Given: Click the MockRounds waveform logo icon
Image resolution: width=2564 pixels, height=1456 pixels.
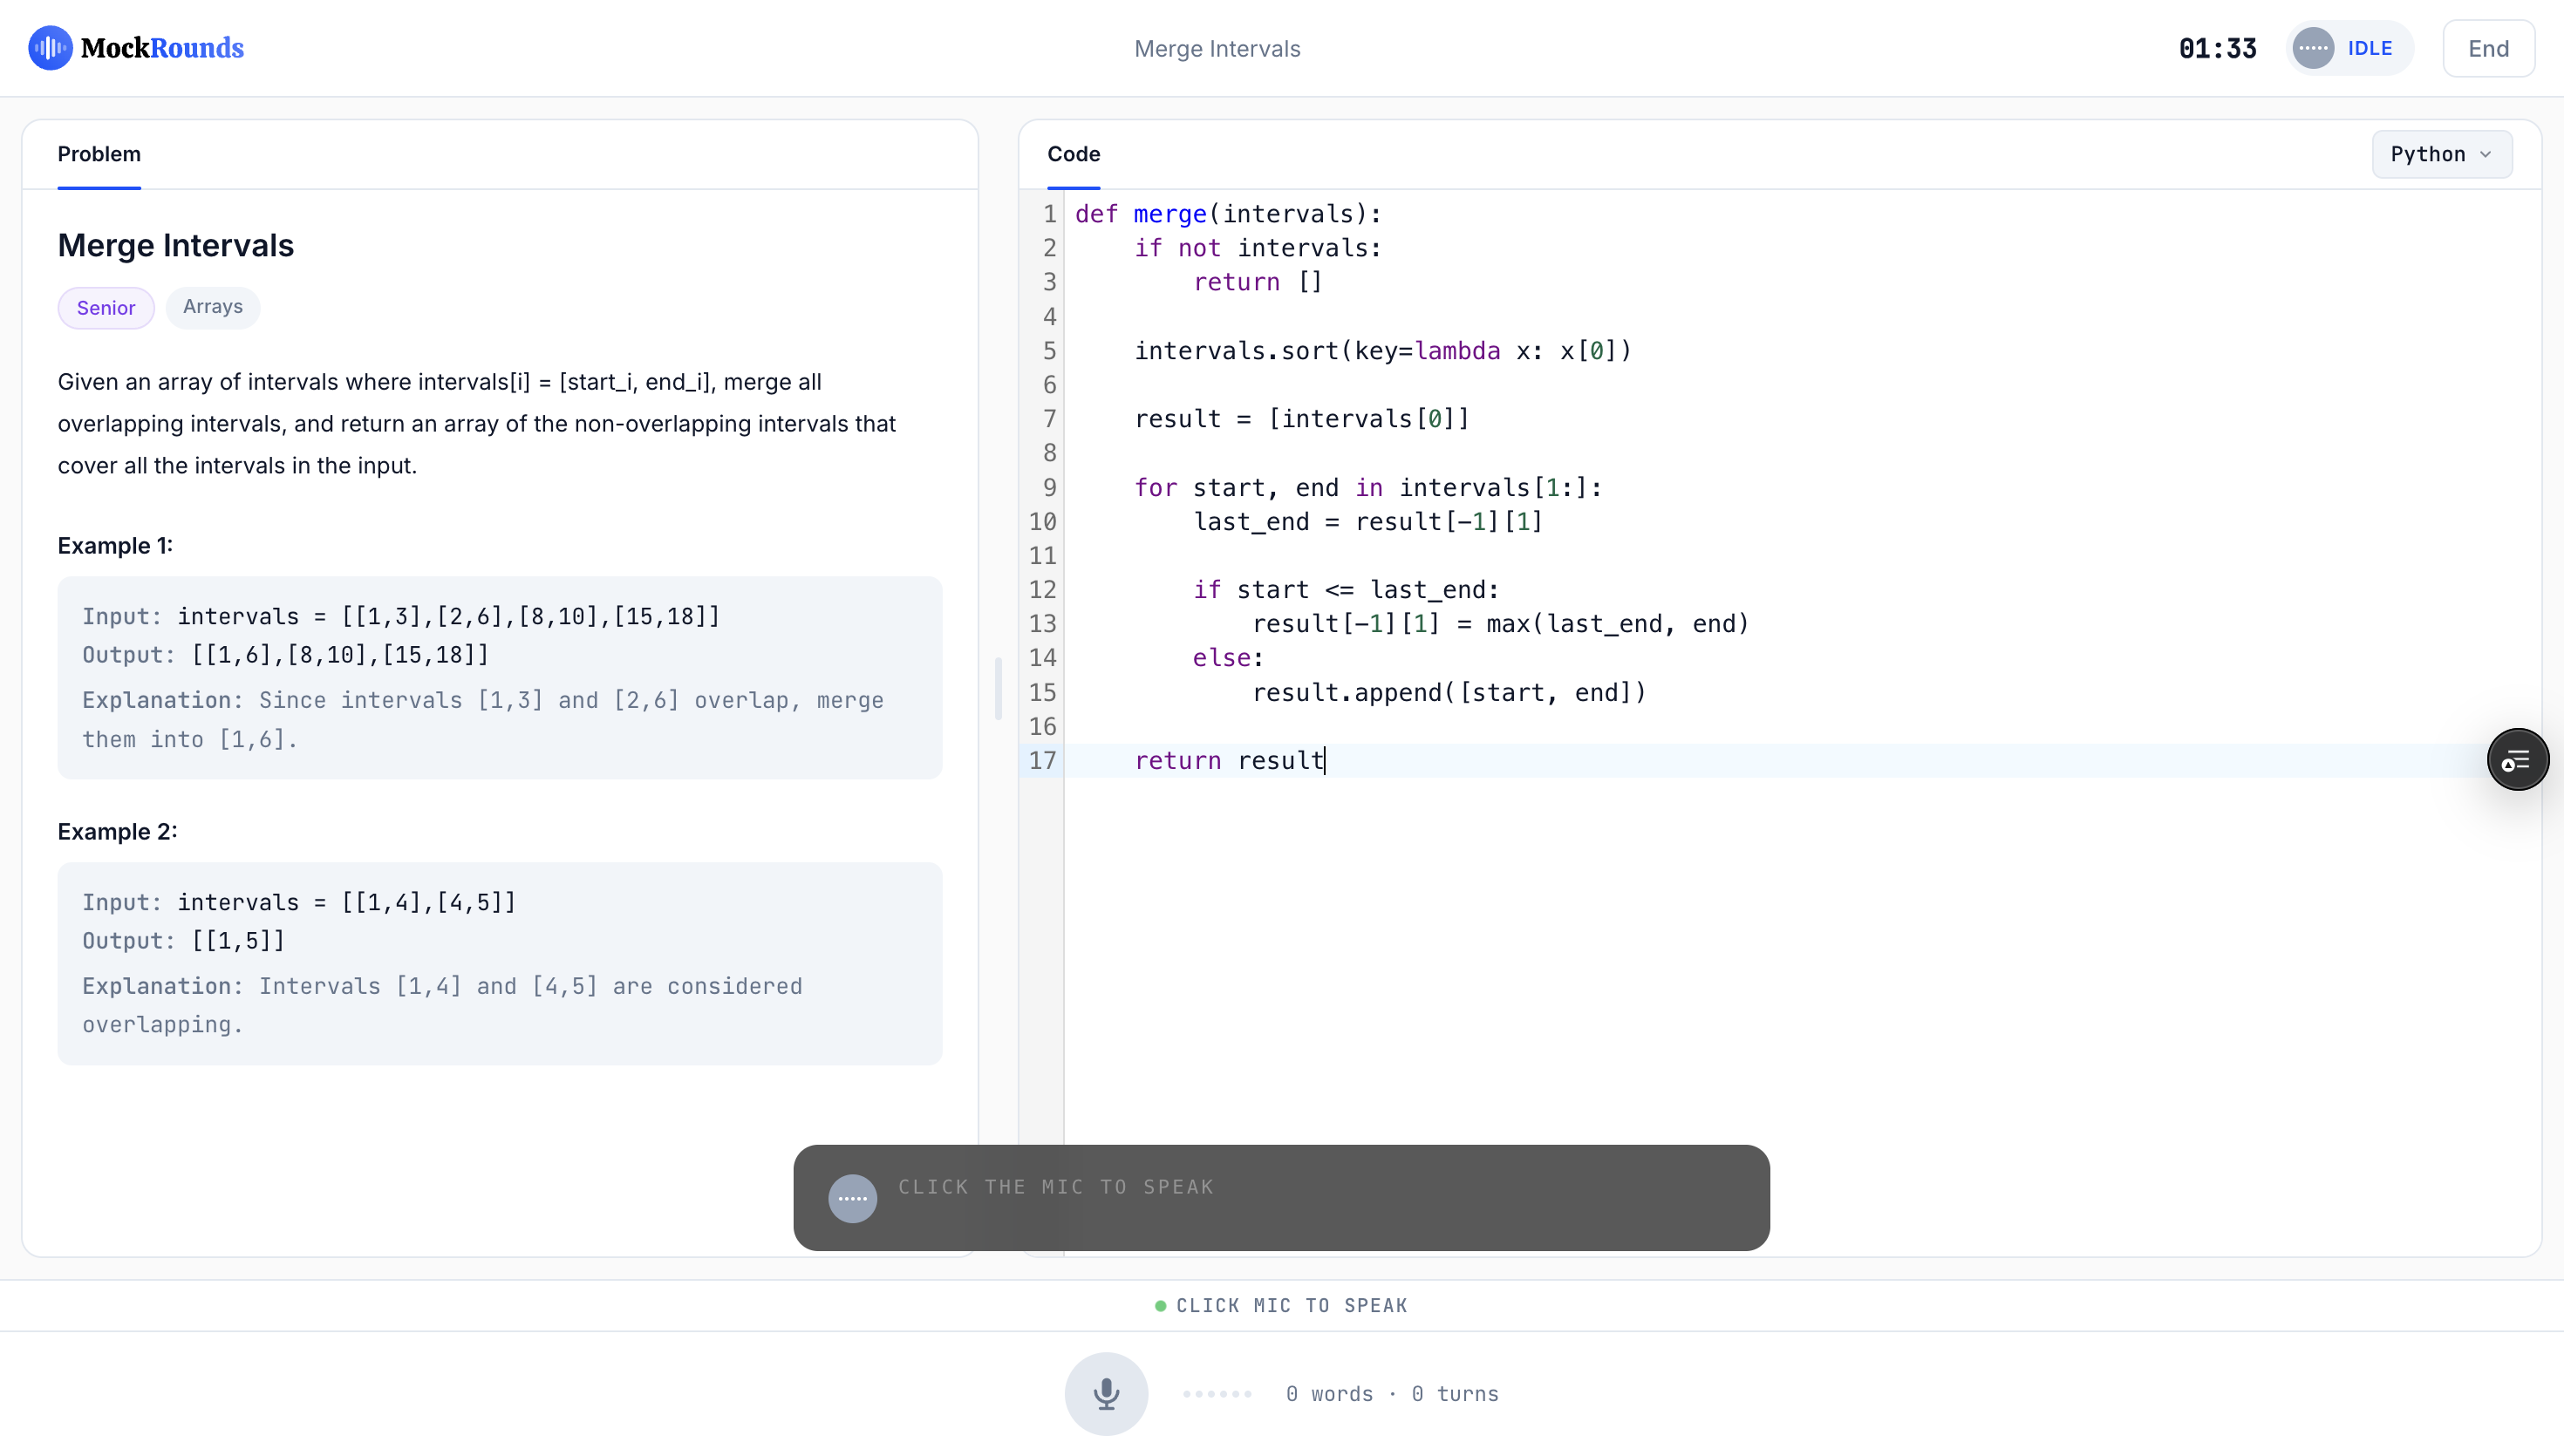Looking at the screenshot, I should coord(50,48).
